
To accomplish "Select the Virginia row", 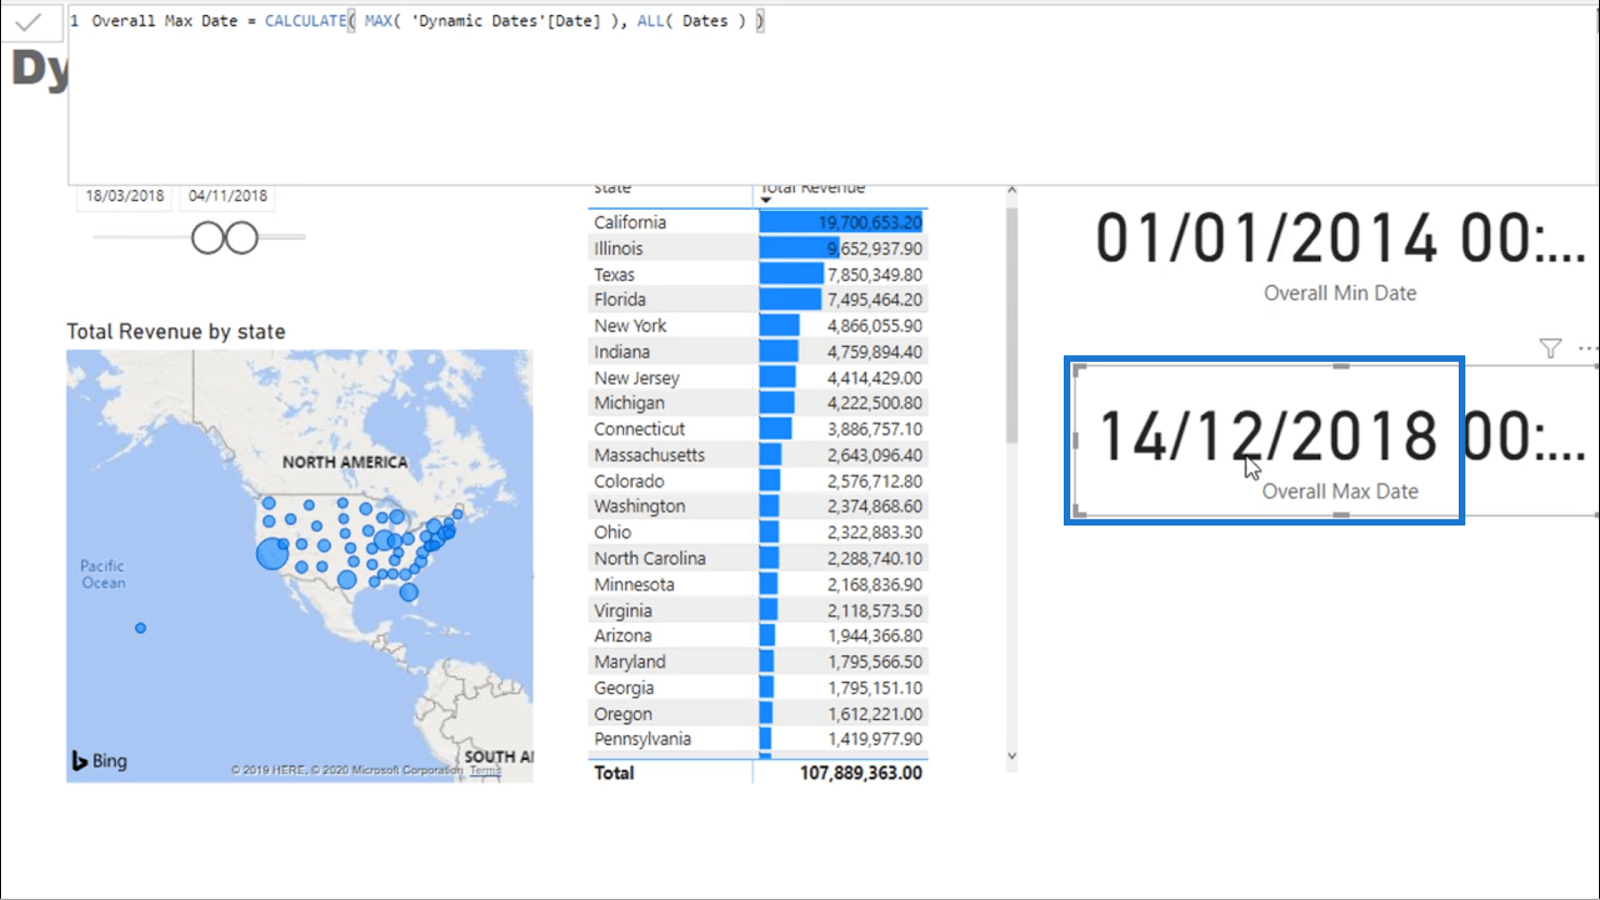I will tap(758, 611).
